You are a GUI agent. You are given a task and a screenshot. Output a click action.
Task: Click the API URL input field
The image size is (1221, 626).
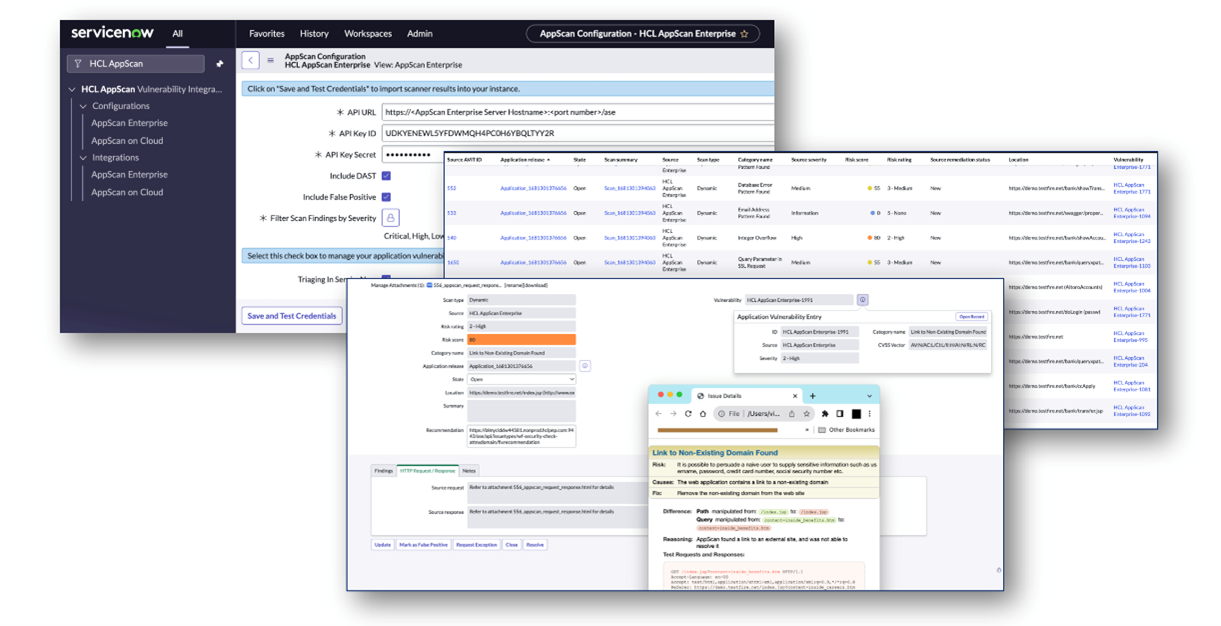point(578,112)
